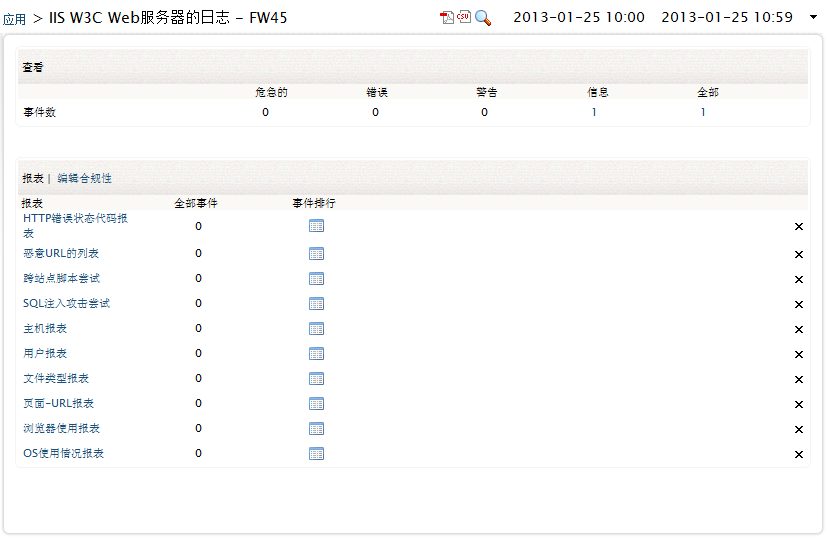The height and width of the screenshot is (538, 827).
Task: Show event ranking table for 页面-URL报表
Action: (316, 404)
